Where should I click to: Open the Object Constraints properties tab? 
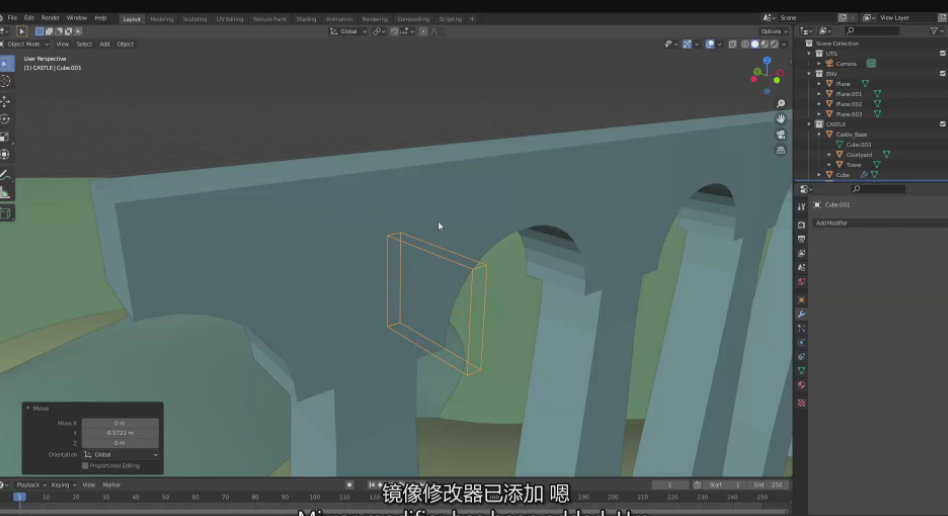tap(801, 357)
